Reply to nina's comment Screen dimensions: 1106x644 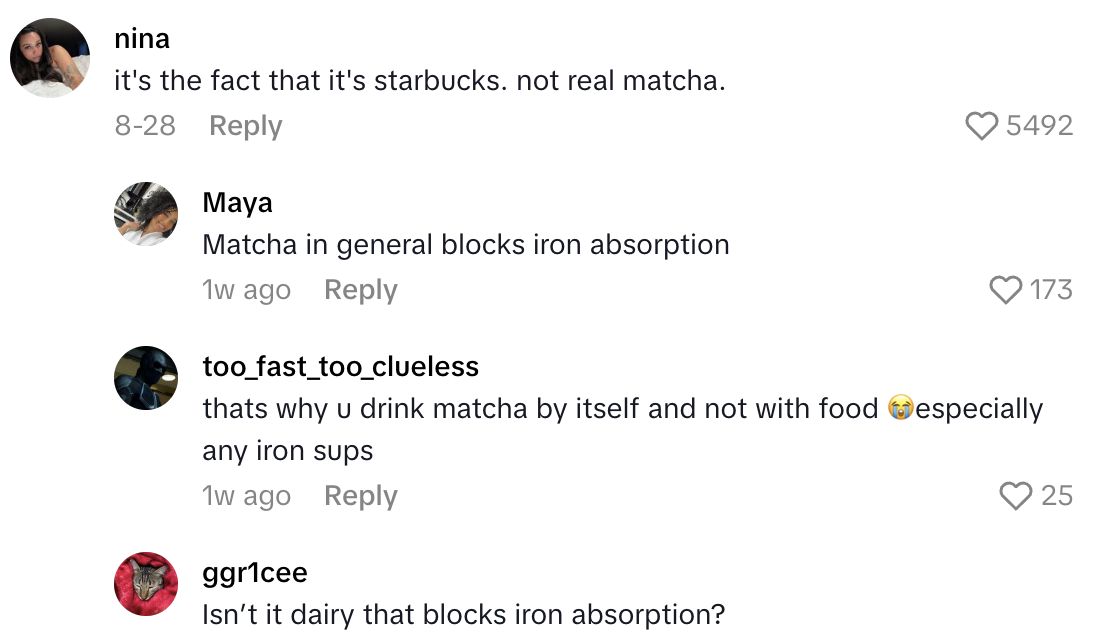pos(244,125)
